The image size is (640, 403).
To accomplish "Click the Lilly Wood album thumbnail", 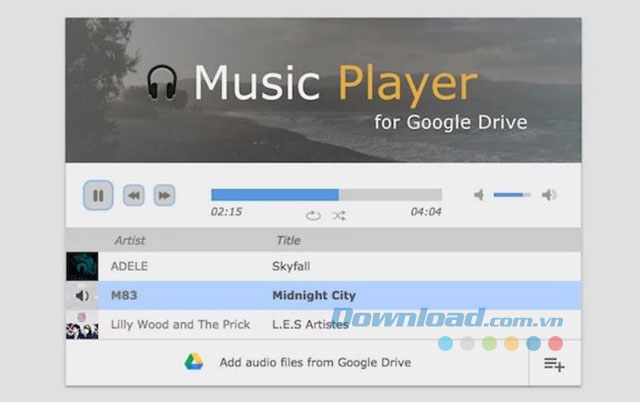I will [x=82, y=325].
